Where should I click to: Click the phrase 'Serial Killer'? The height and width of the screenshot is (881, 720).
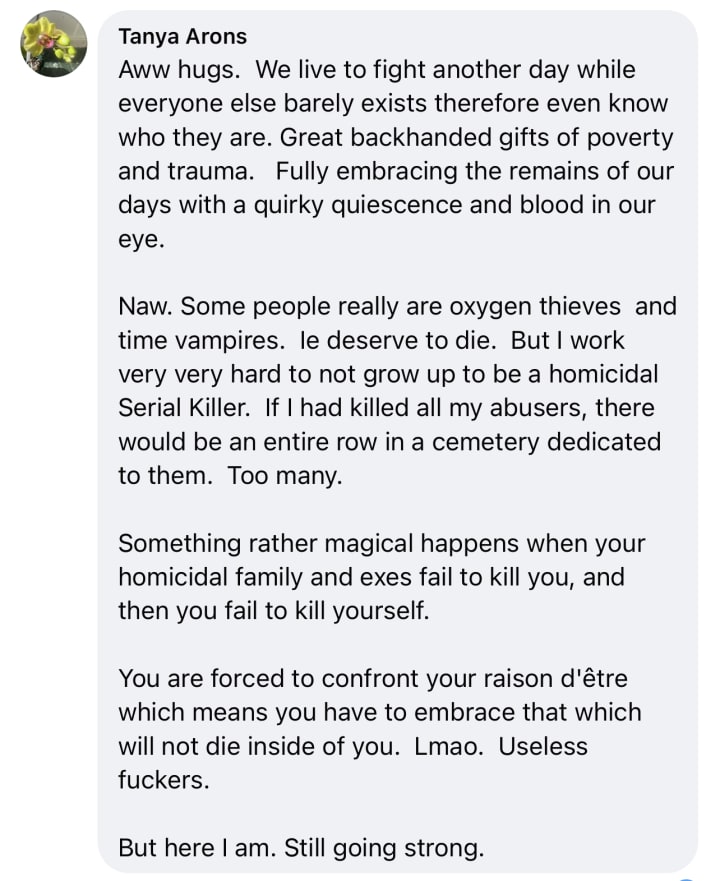click(183, 408)
